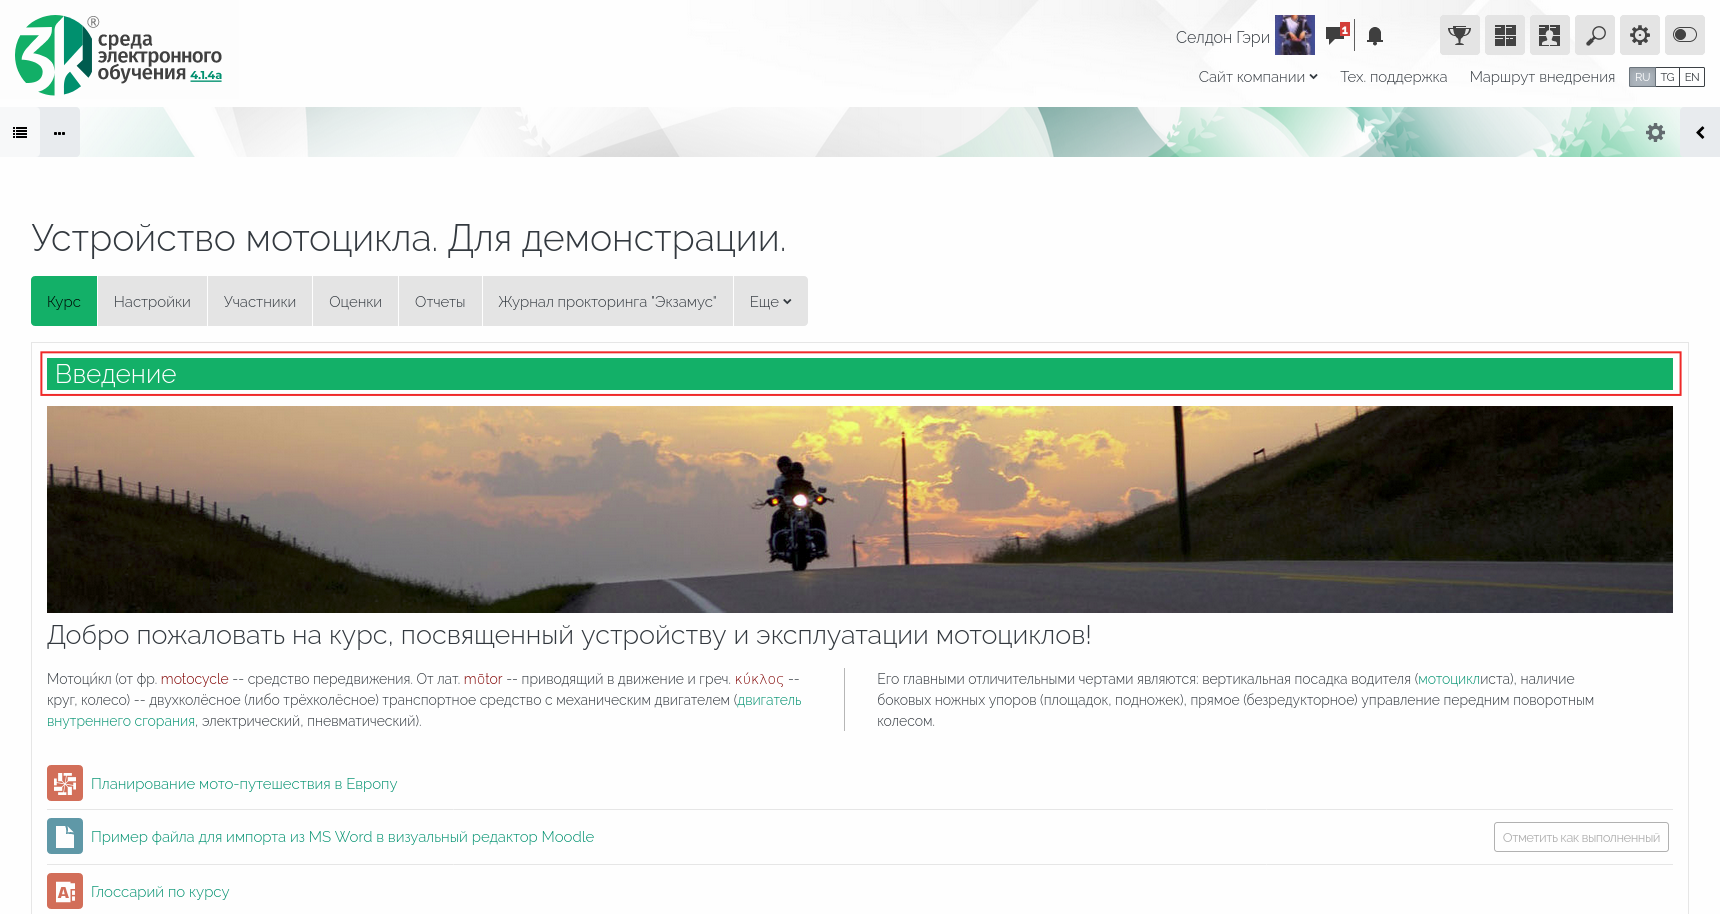Open the course index list icon
The image size is (1720, 914).
(x=20, y=132)
